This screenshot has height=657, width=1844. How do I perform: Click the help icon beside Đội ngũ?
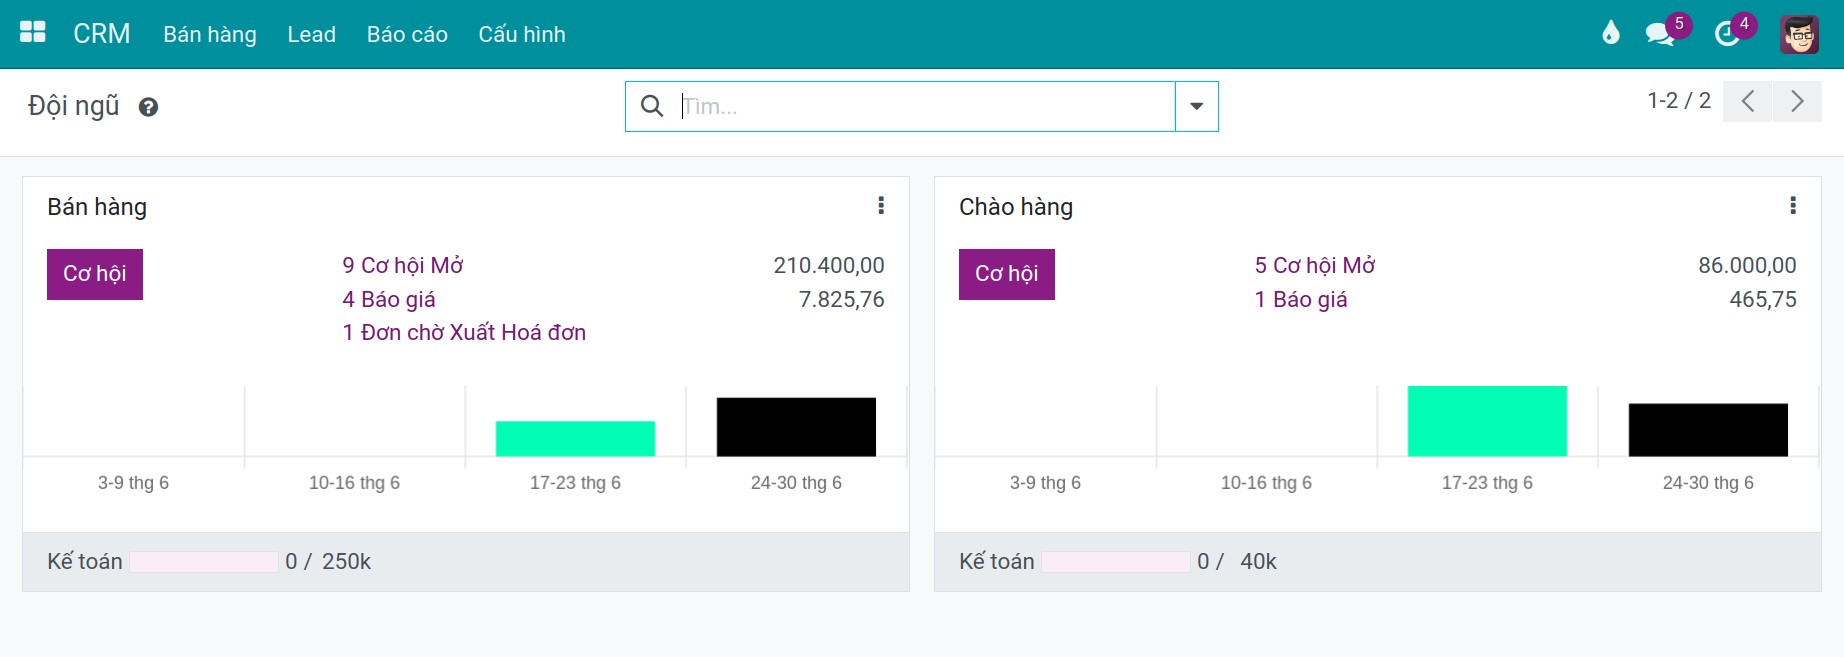click(x=148, y=107)
